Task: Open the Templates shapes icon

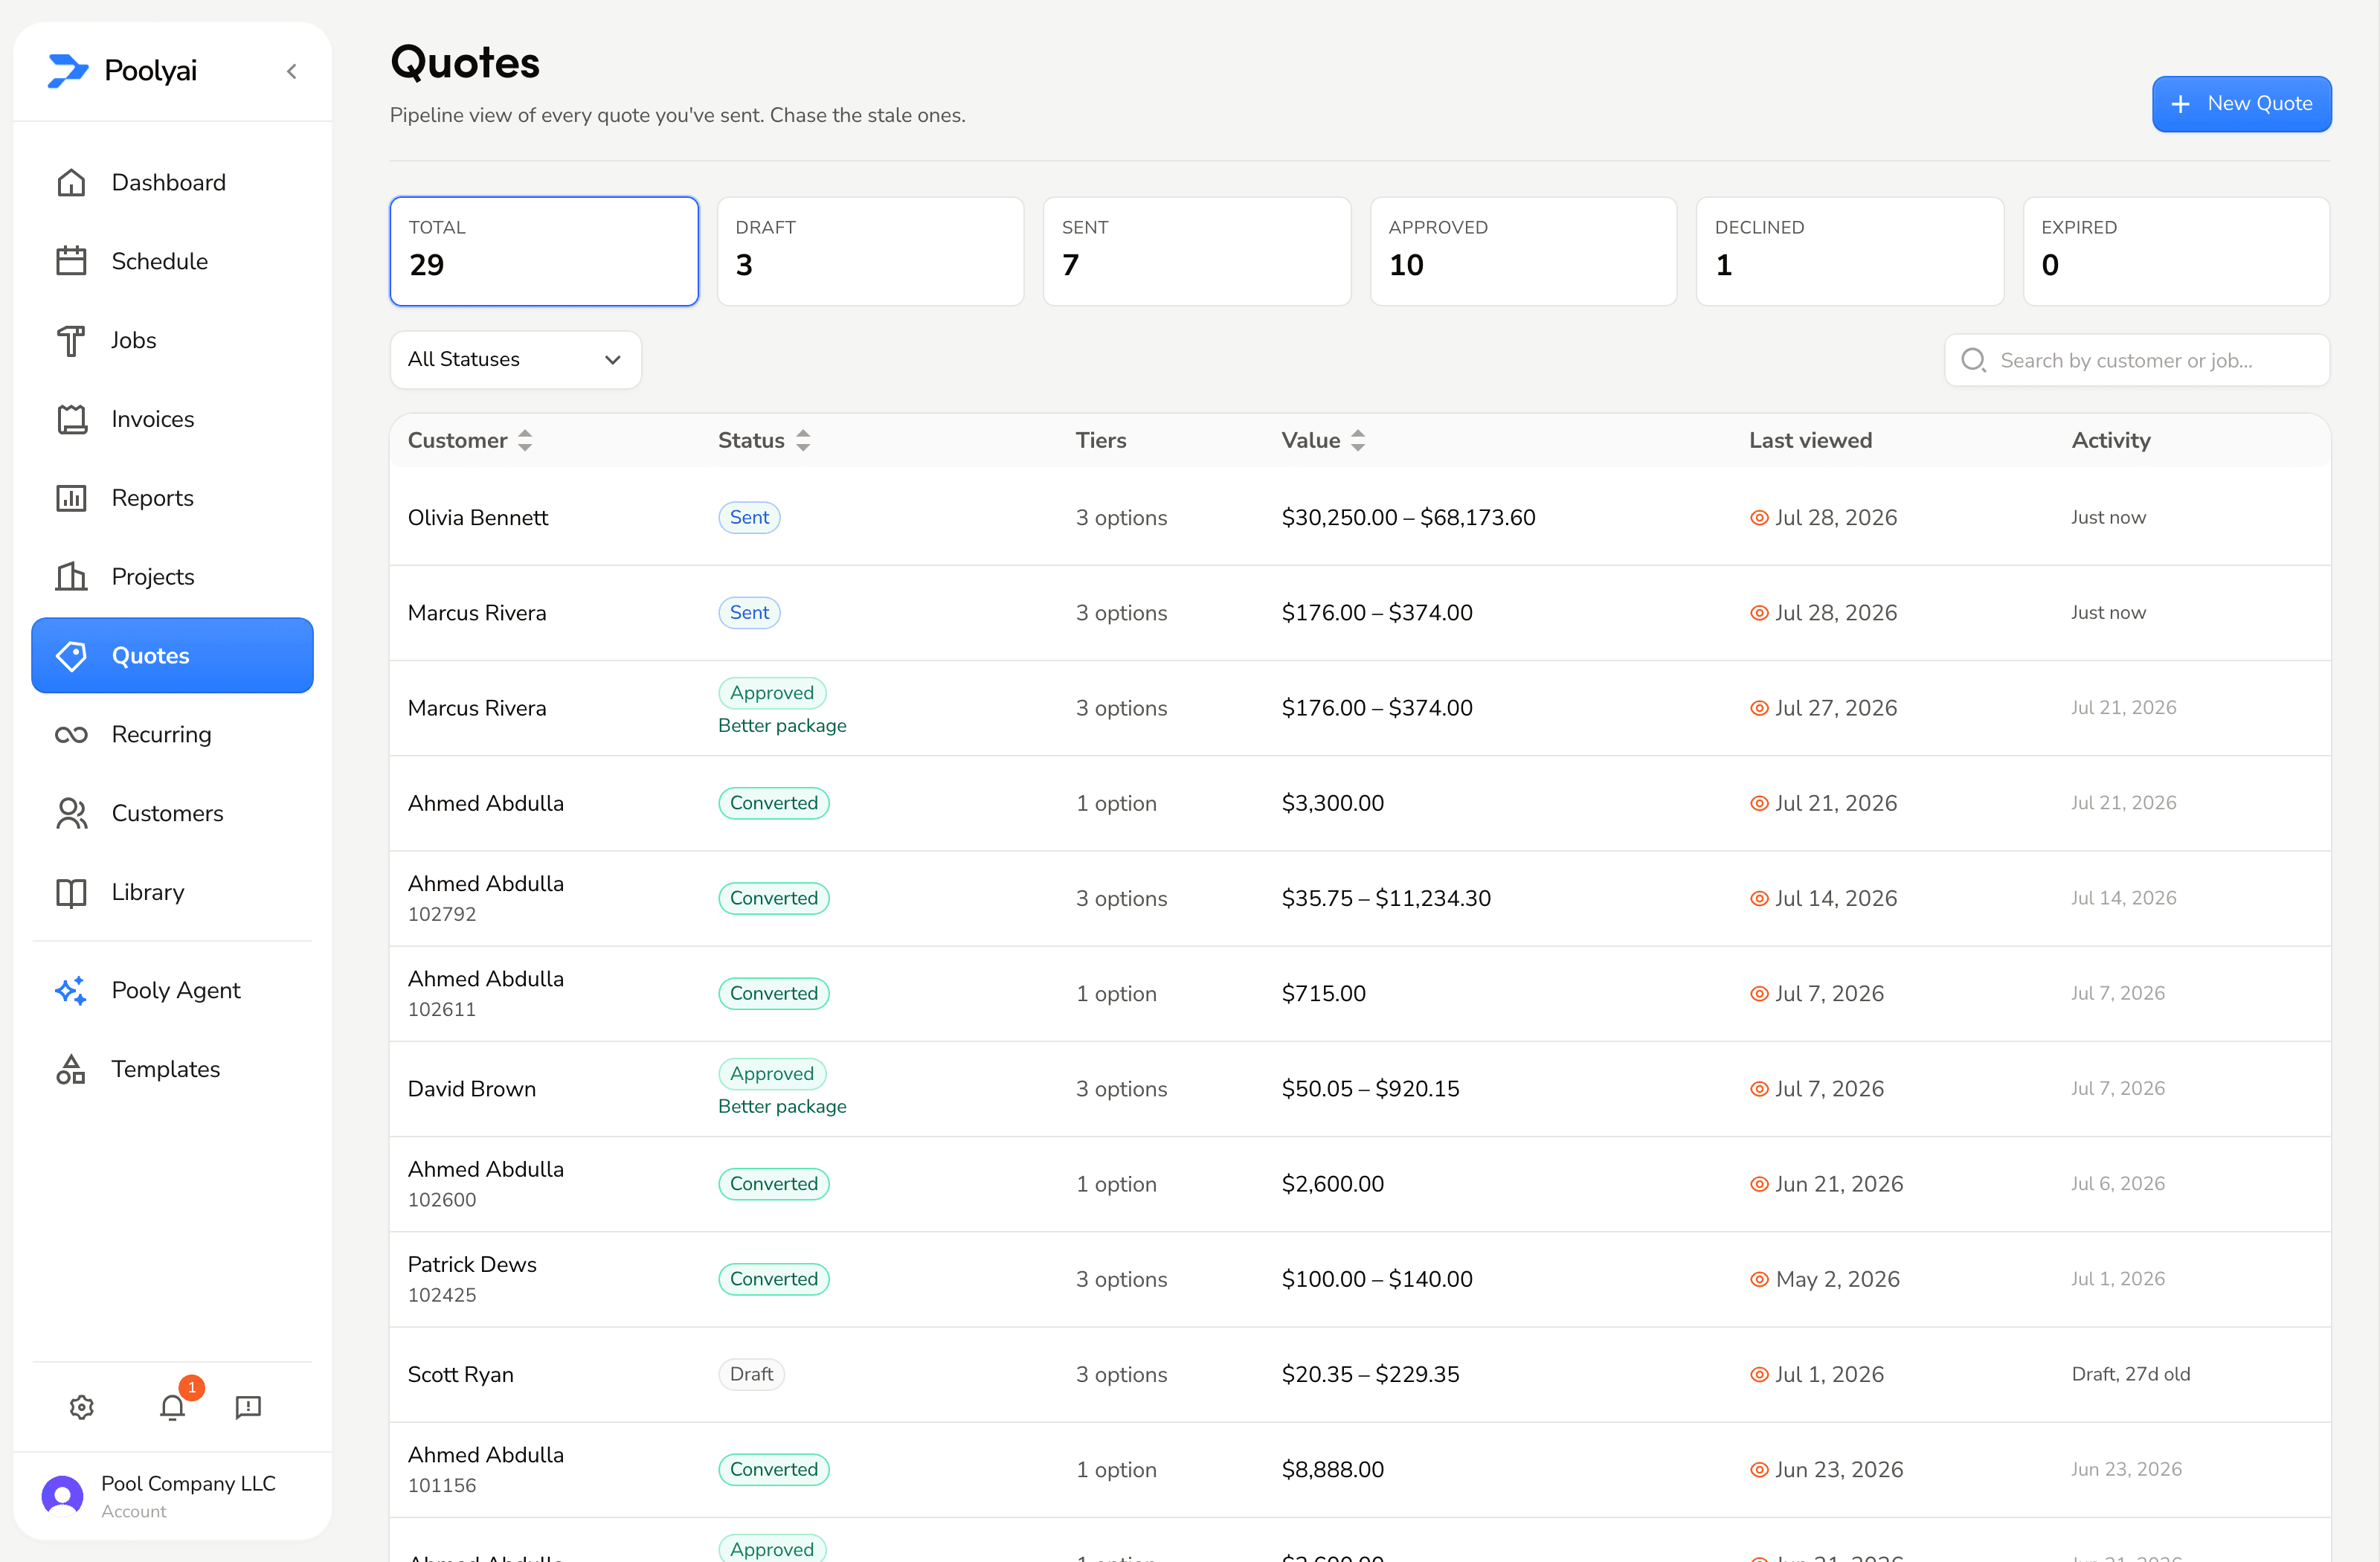Action: click(x=71, y=1069)
